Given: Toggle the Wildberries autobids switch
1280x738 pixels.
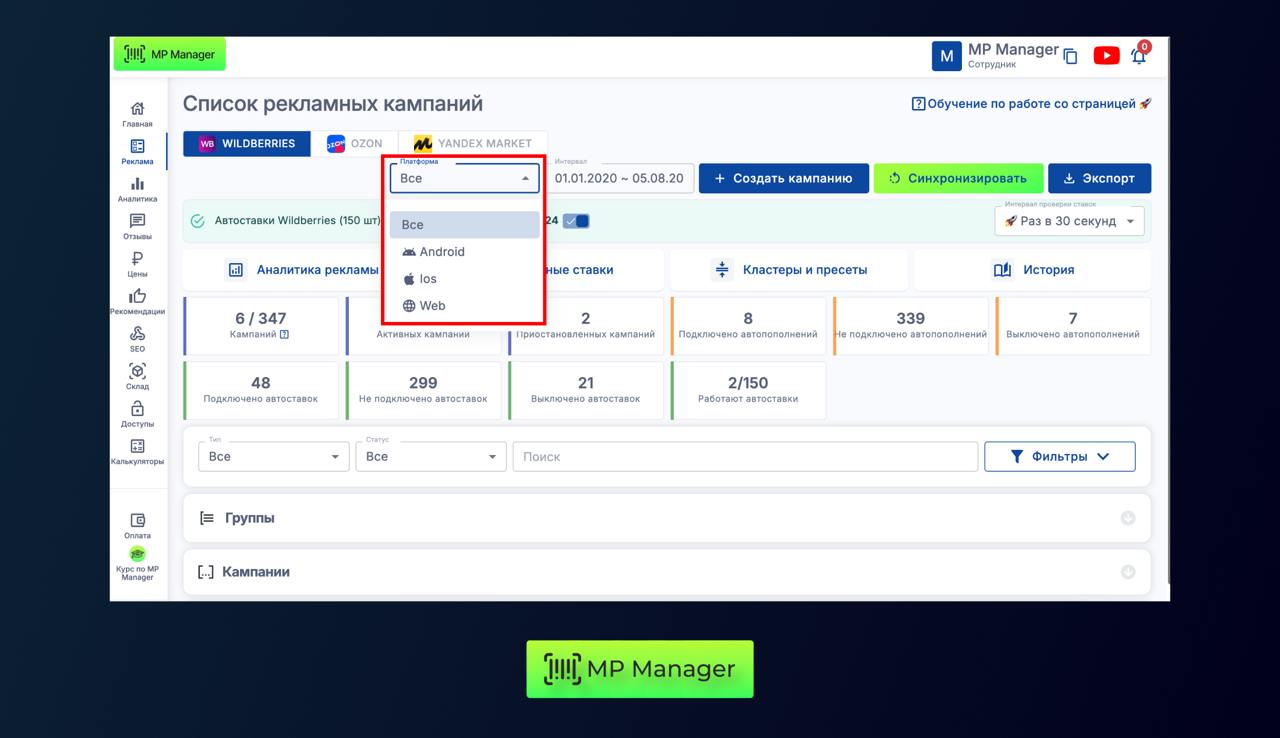Looking at the screenshot, I should coord(576,221).
